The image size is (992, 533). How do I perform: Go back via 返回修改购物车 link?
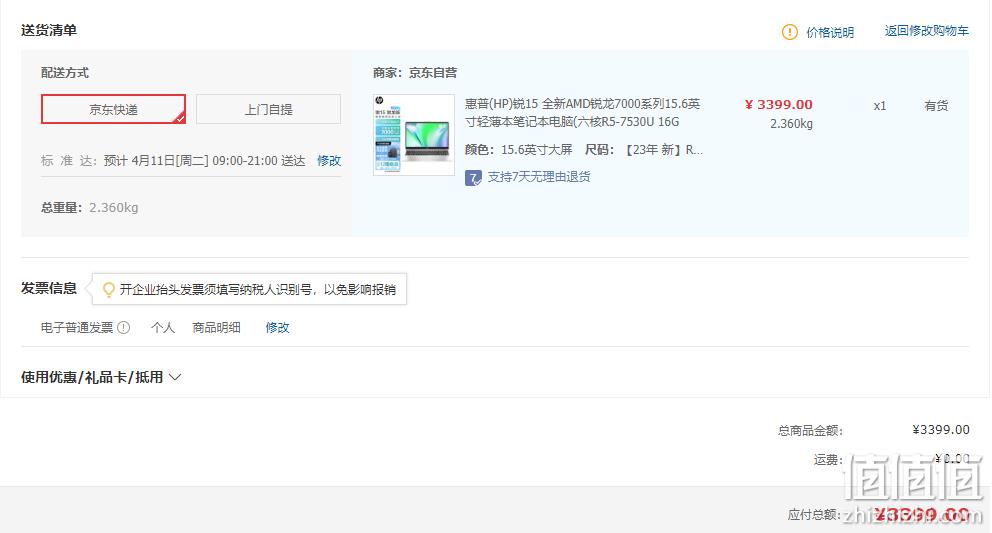point(926,30)
